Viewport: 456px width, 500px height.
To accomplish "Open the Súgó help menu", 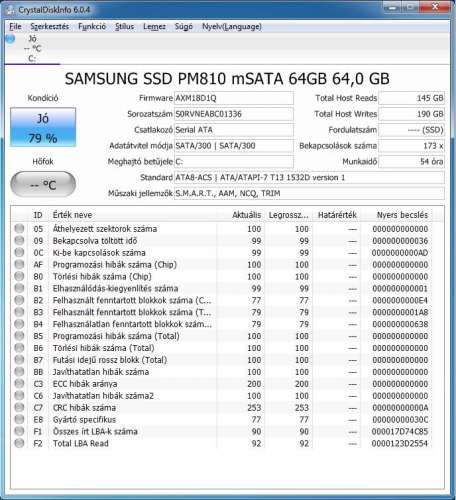I will click(x=184, y=26).
